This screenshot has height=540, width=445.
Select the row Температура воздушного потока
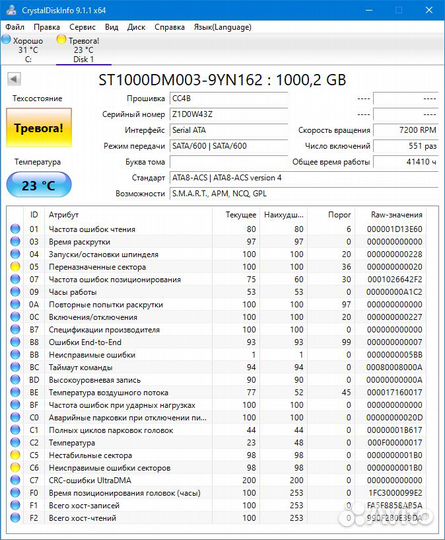coord(217,392)
